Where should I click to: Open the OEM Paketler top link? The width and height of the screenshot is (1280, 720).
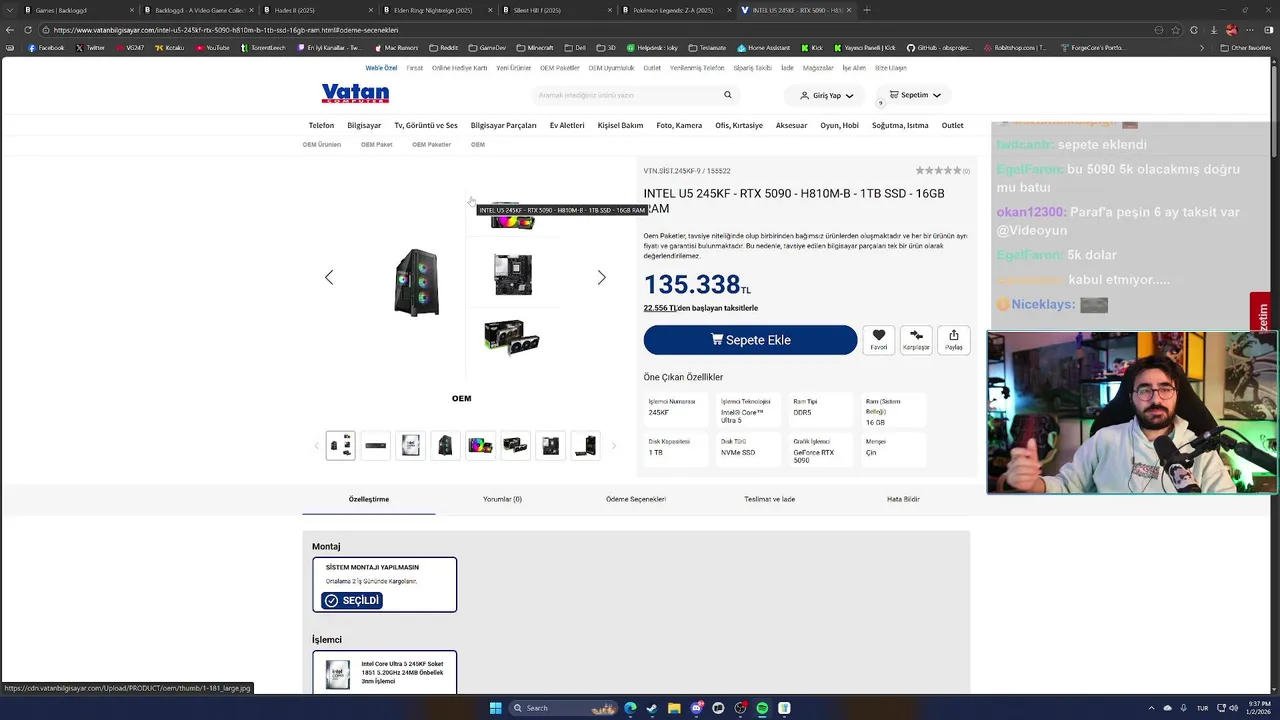click(x=559, y=68)
